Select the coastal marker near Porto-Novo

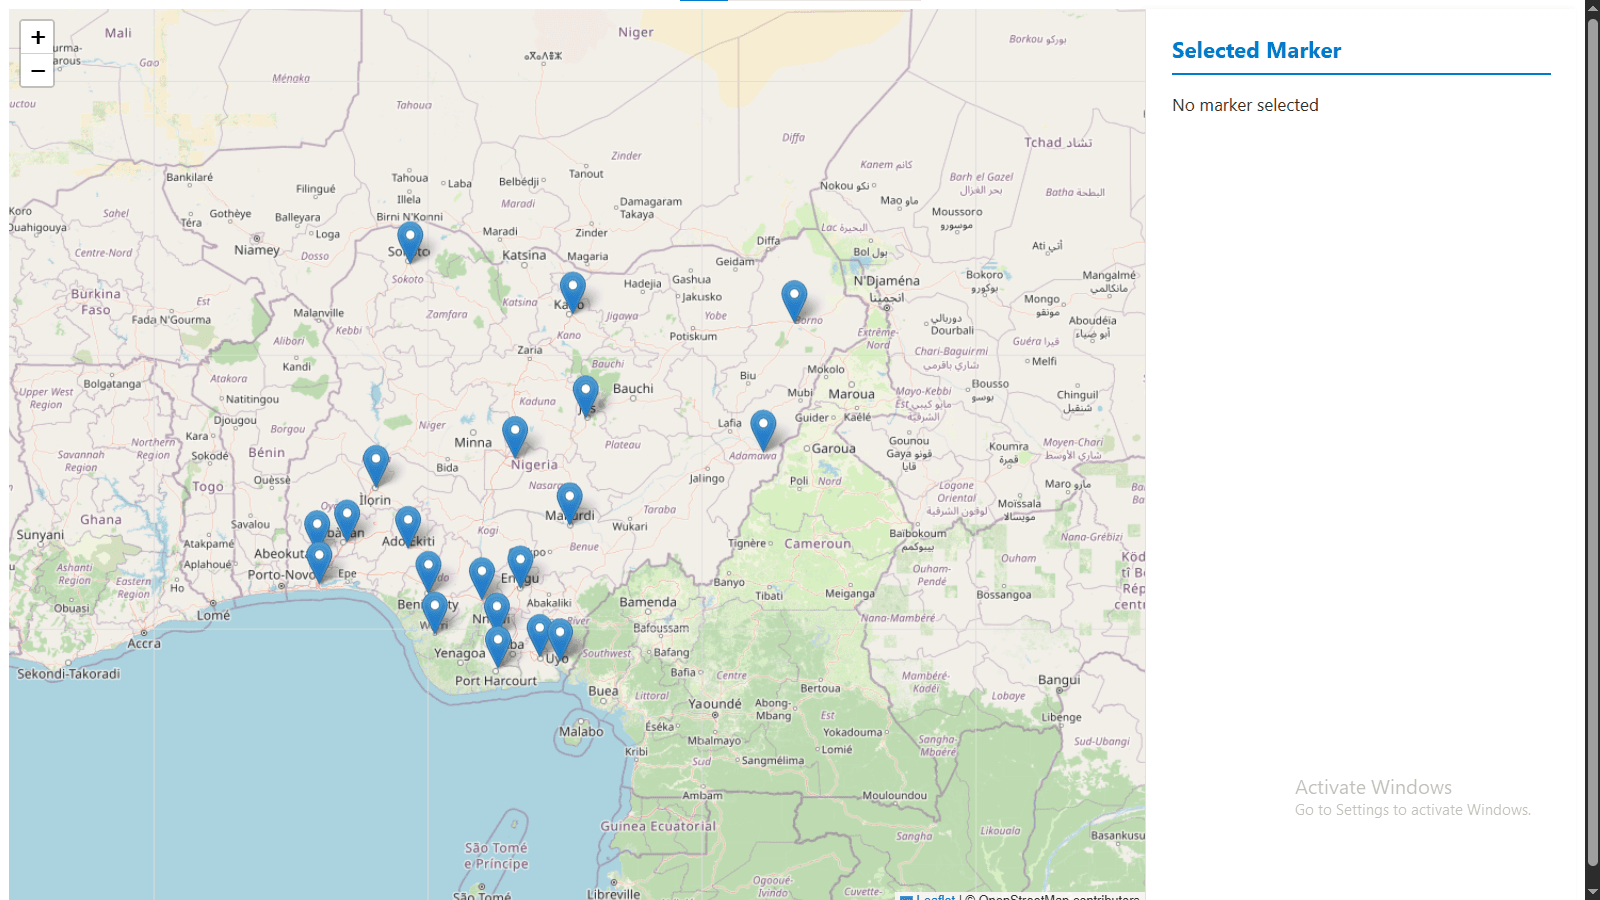coord(319,559)
